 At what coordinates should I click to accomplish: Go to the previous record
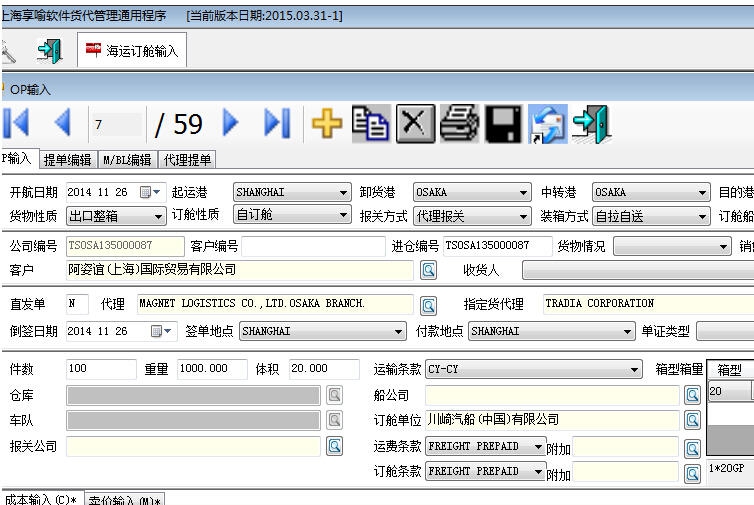pyautogui.click(x=63, y=123)
